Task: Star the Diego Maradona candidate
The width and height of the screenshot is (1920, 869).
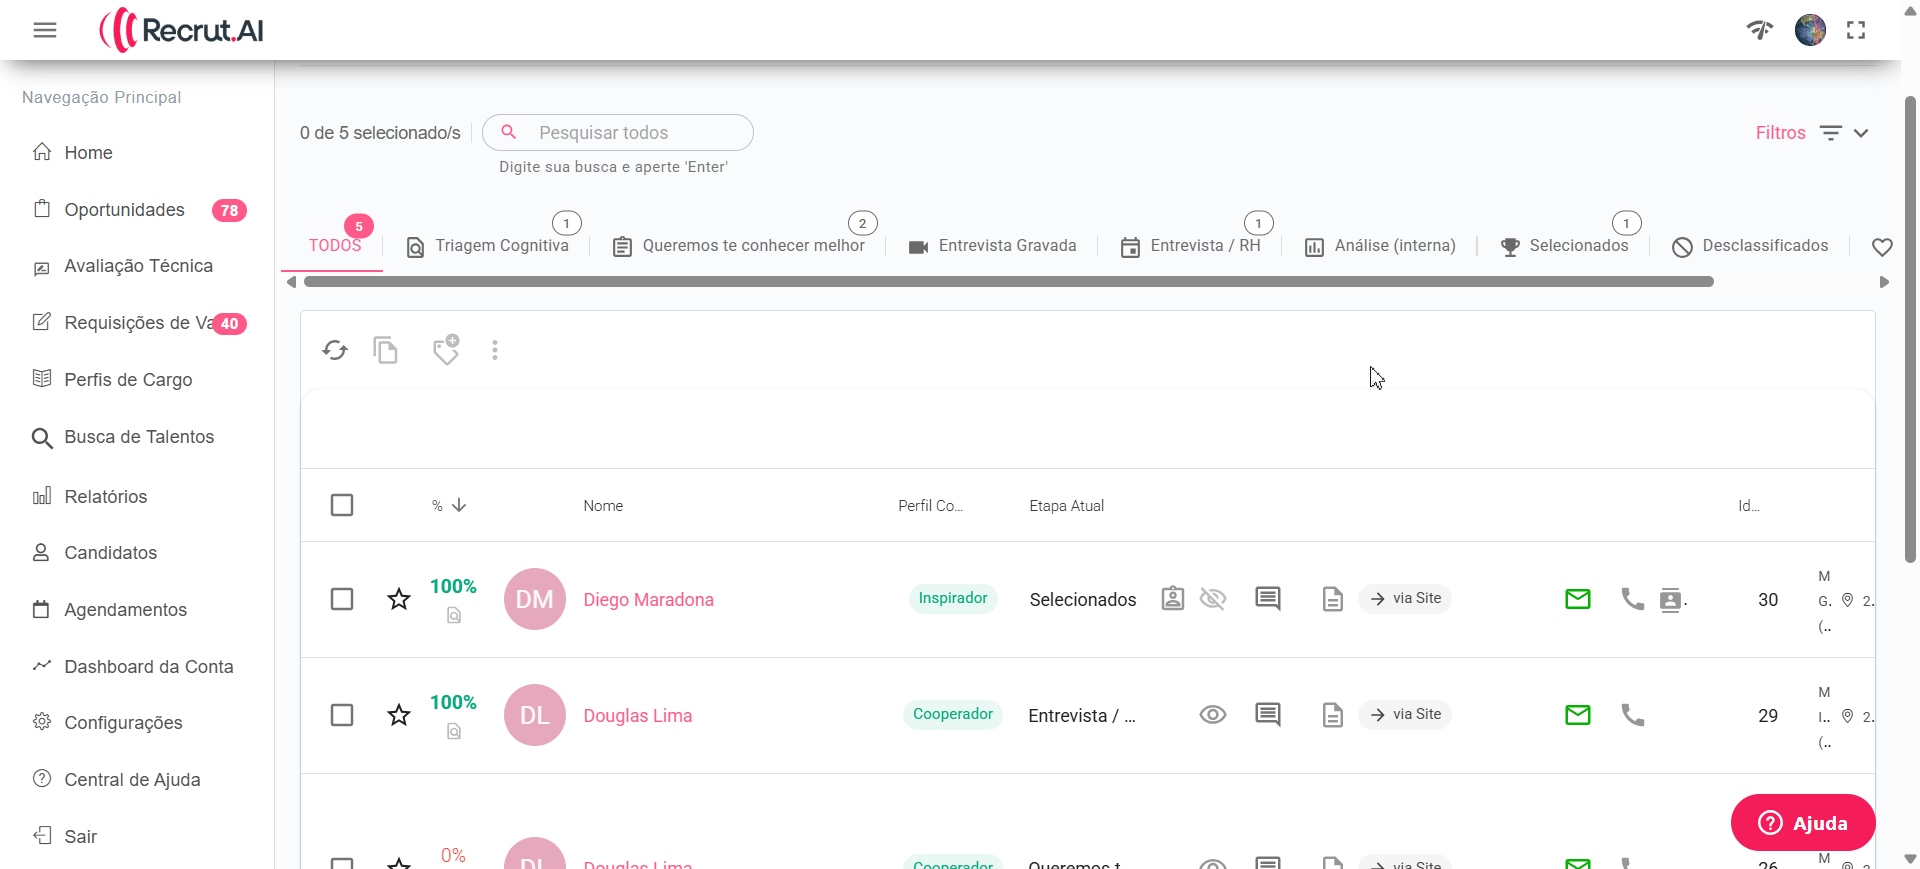Action: (x=399, y=599)
